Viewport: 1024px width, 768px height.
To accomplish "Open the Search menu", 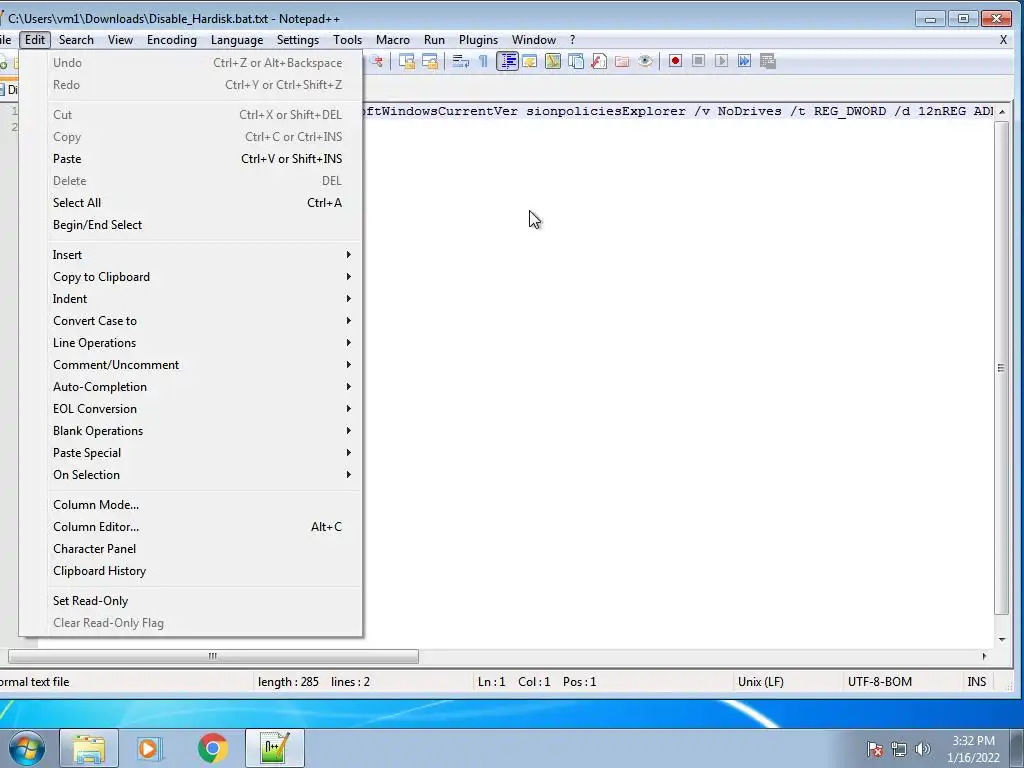I will (76, 40).
